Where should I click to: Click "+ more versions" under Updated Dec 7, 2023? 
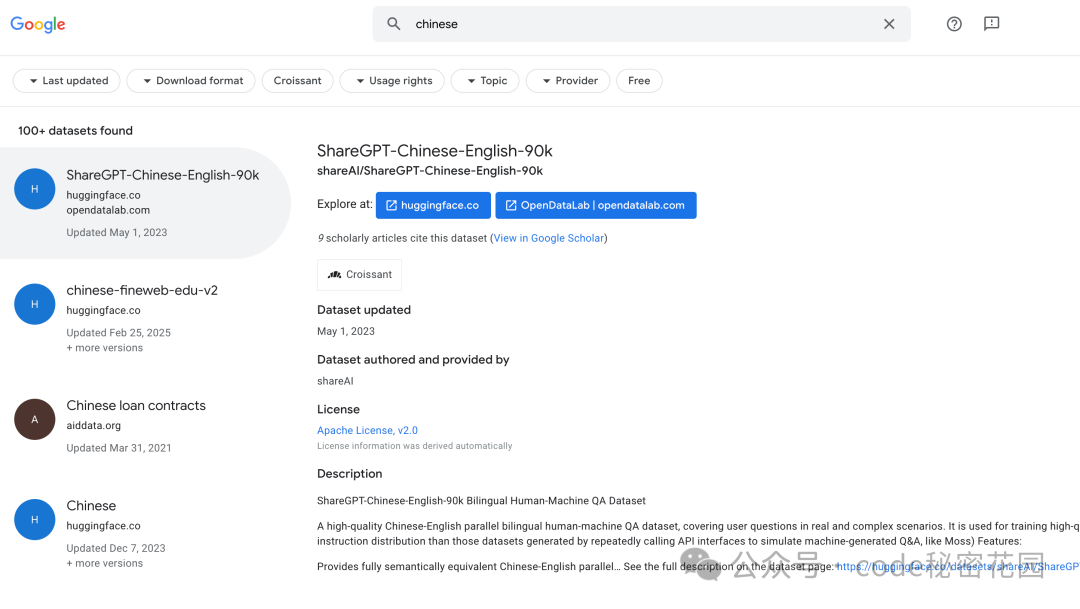pyautogui.click(x=105, y=564)
